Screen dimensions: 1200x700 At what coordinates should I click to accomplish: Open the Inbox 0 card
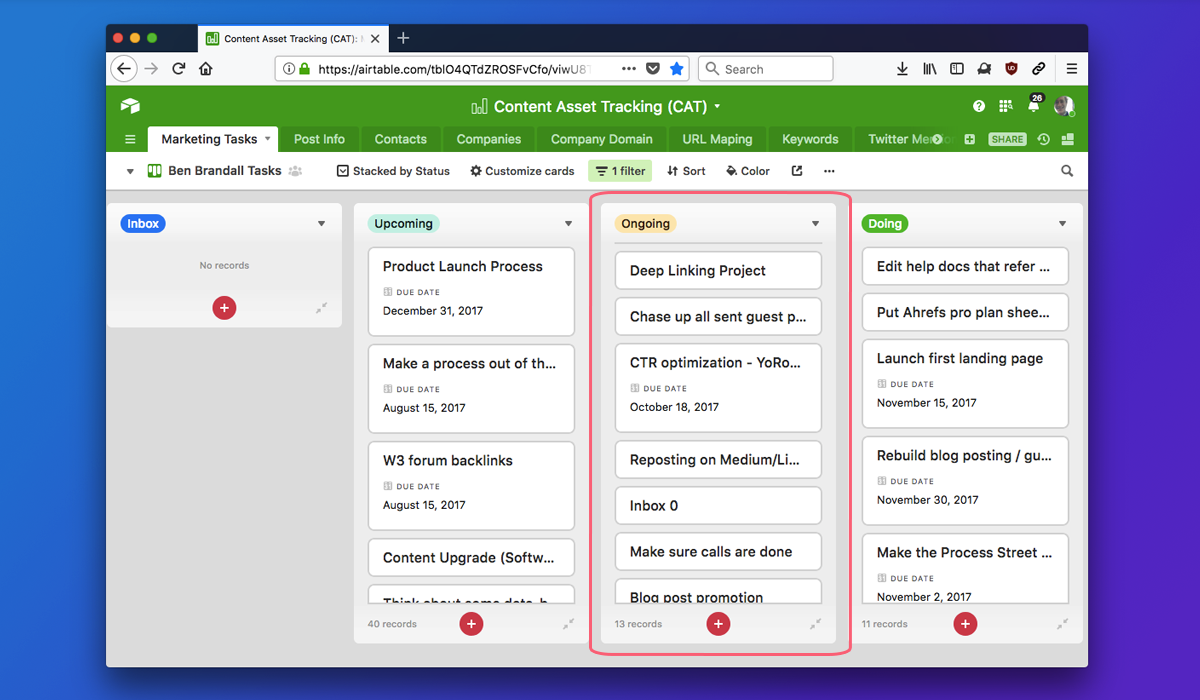tap(718, 506)
